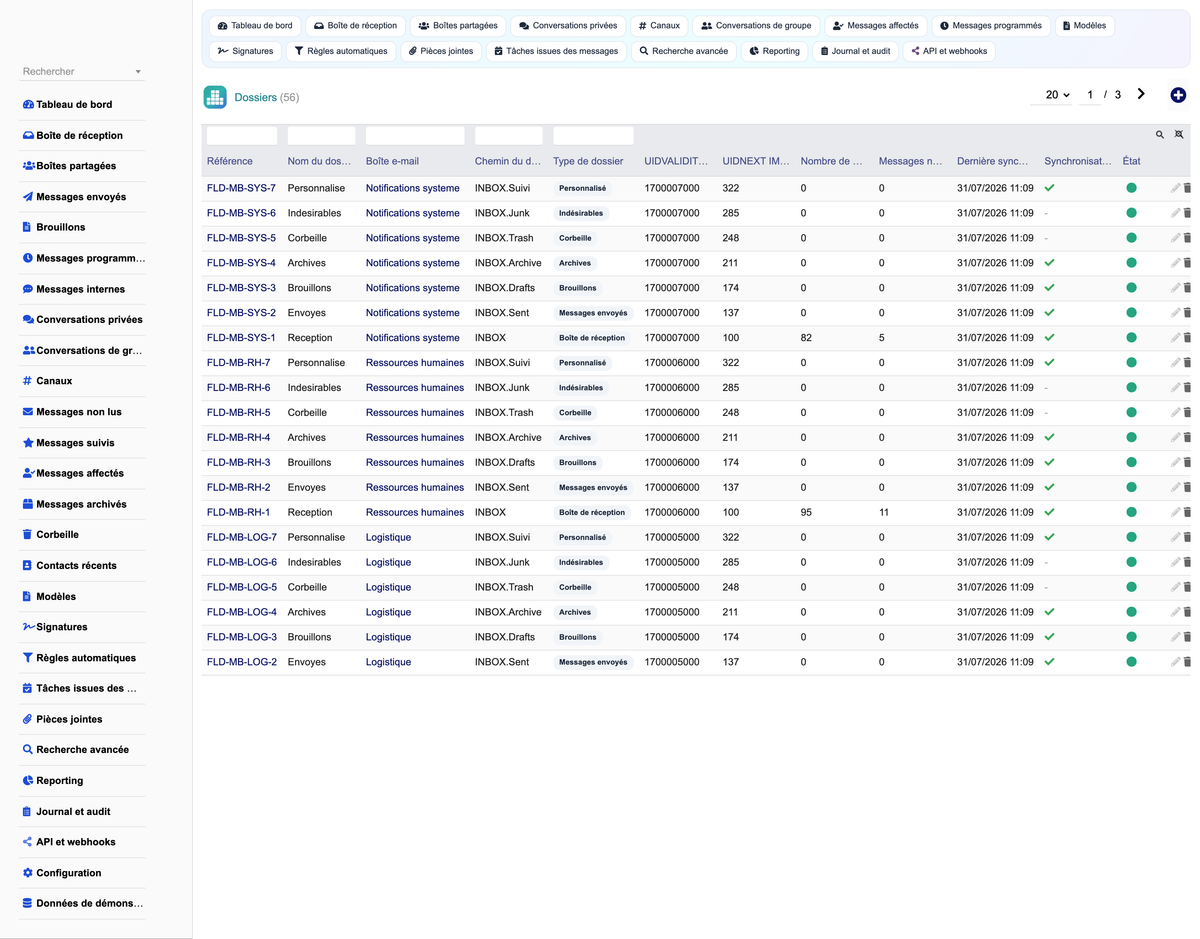The image size is (1200, 939).
Task: Click Boîte de réception badge in row FLD-MB-SYS-1
Action: point(592,338)
